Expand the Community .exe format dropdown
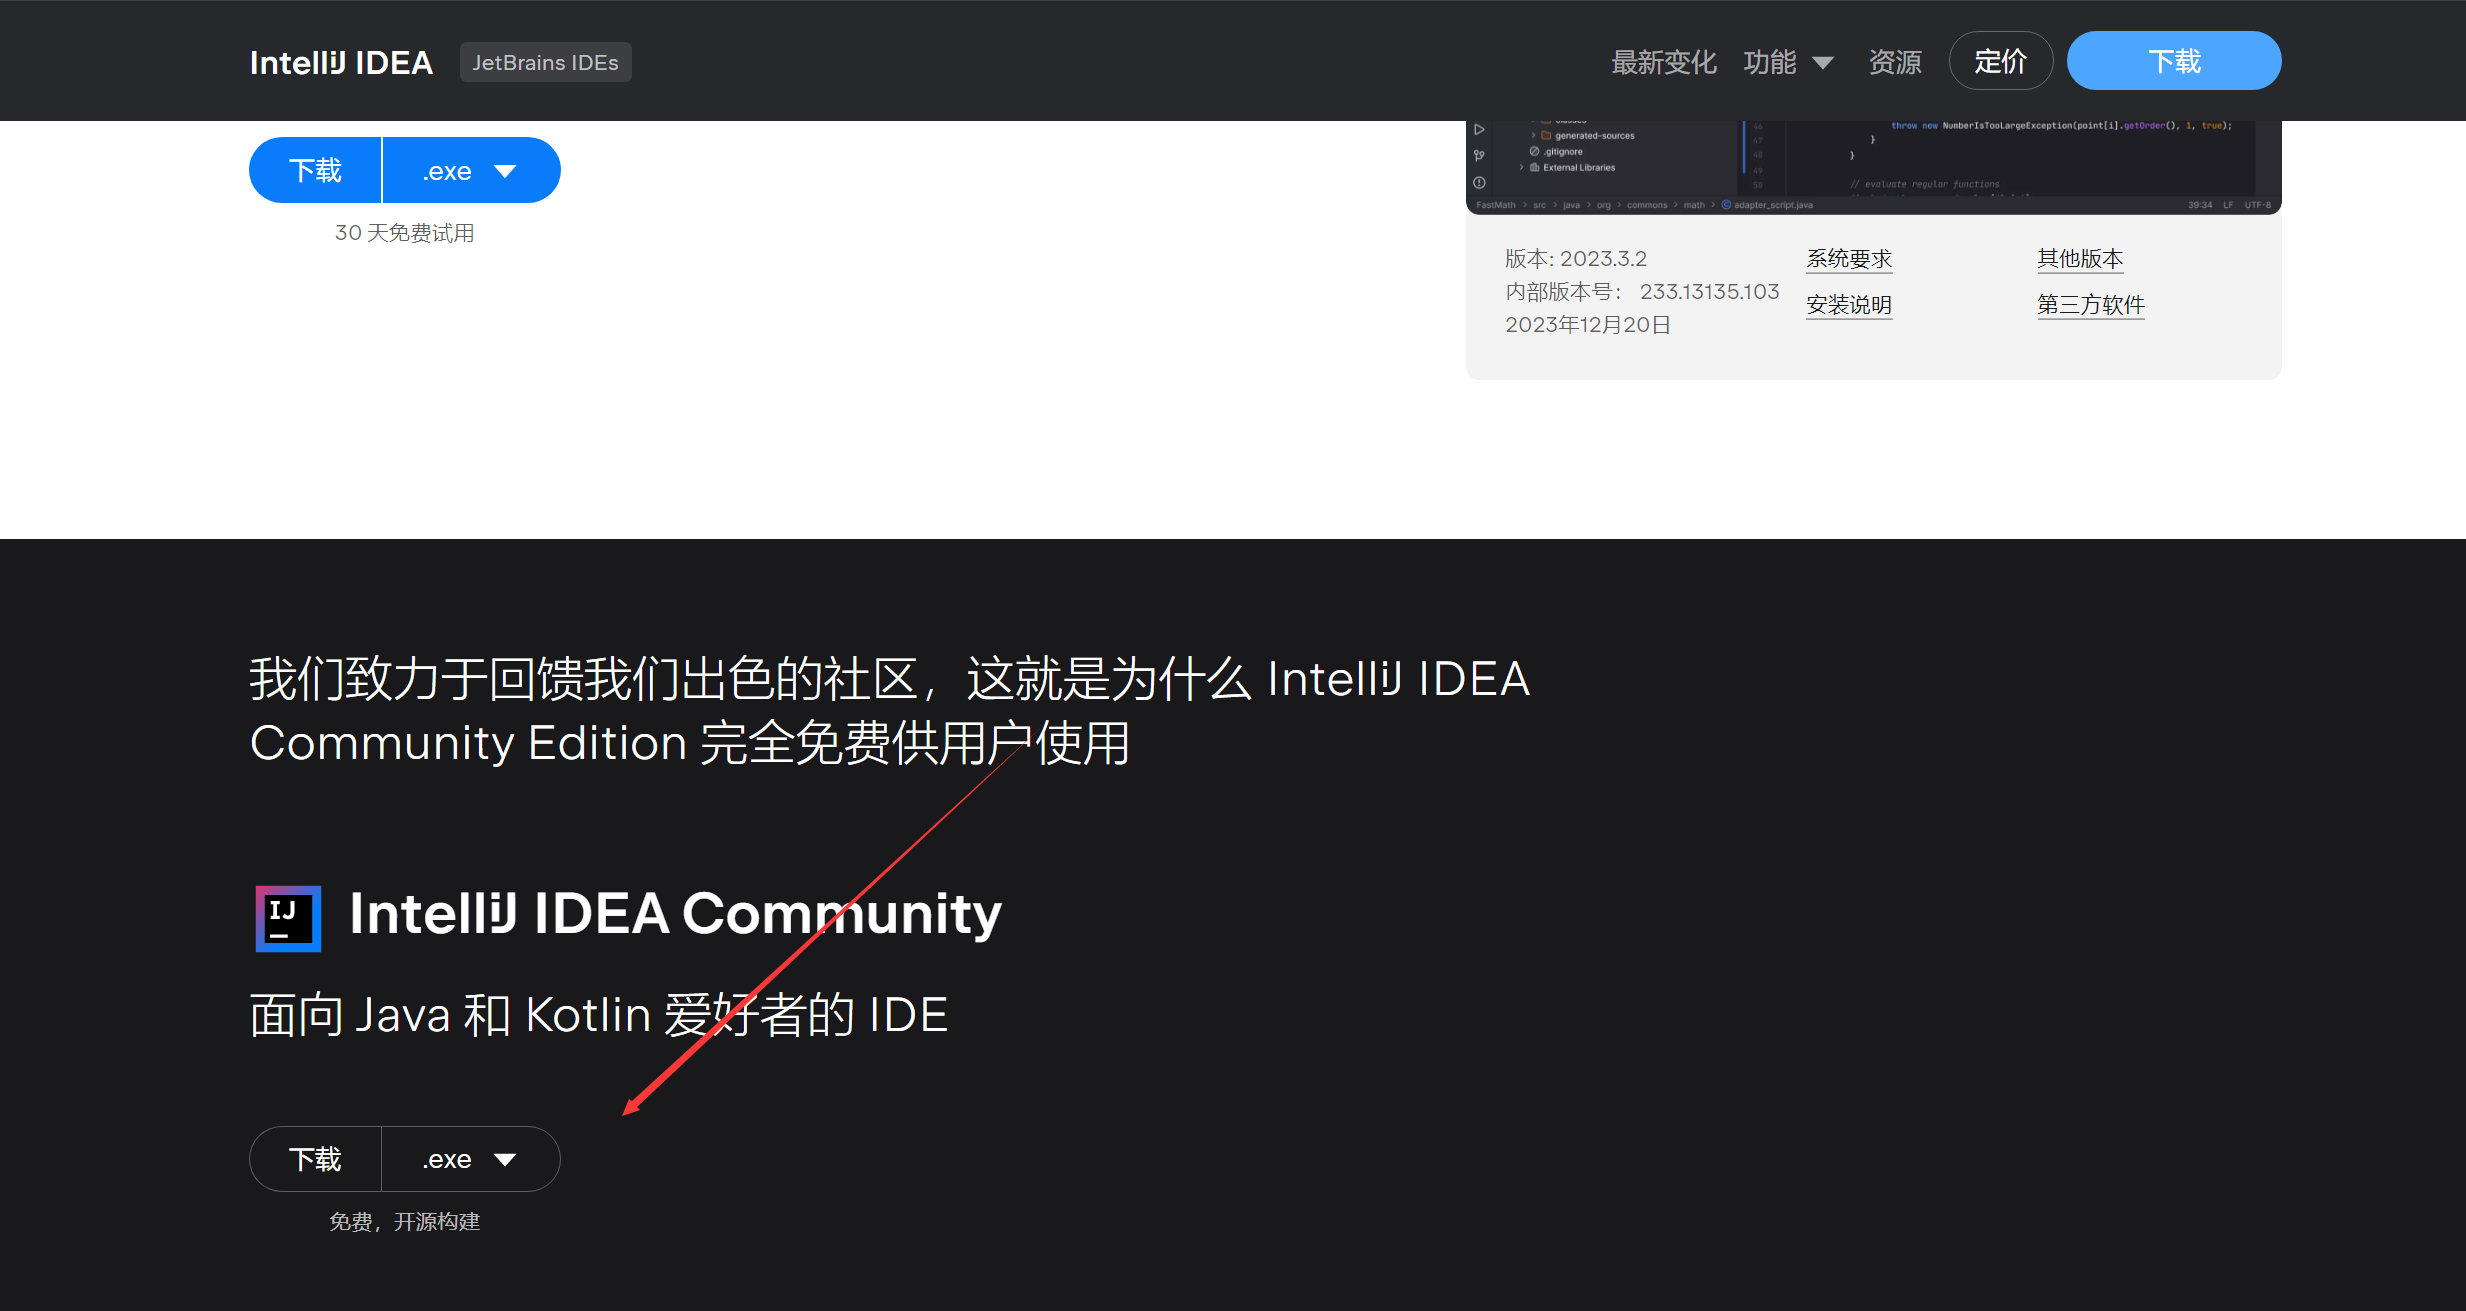2466x1311 pixels. 471,1159
